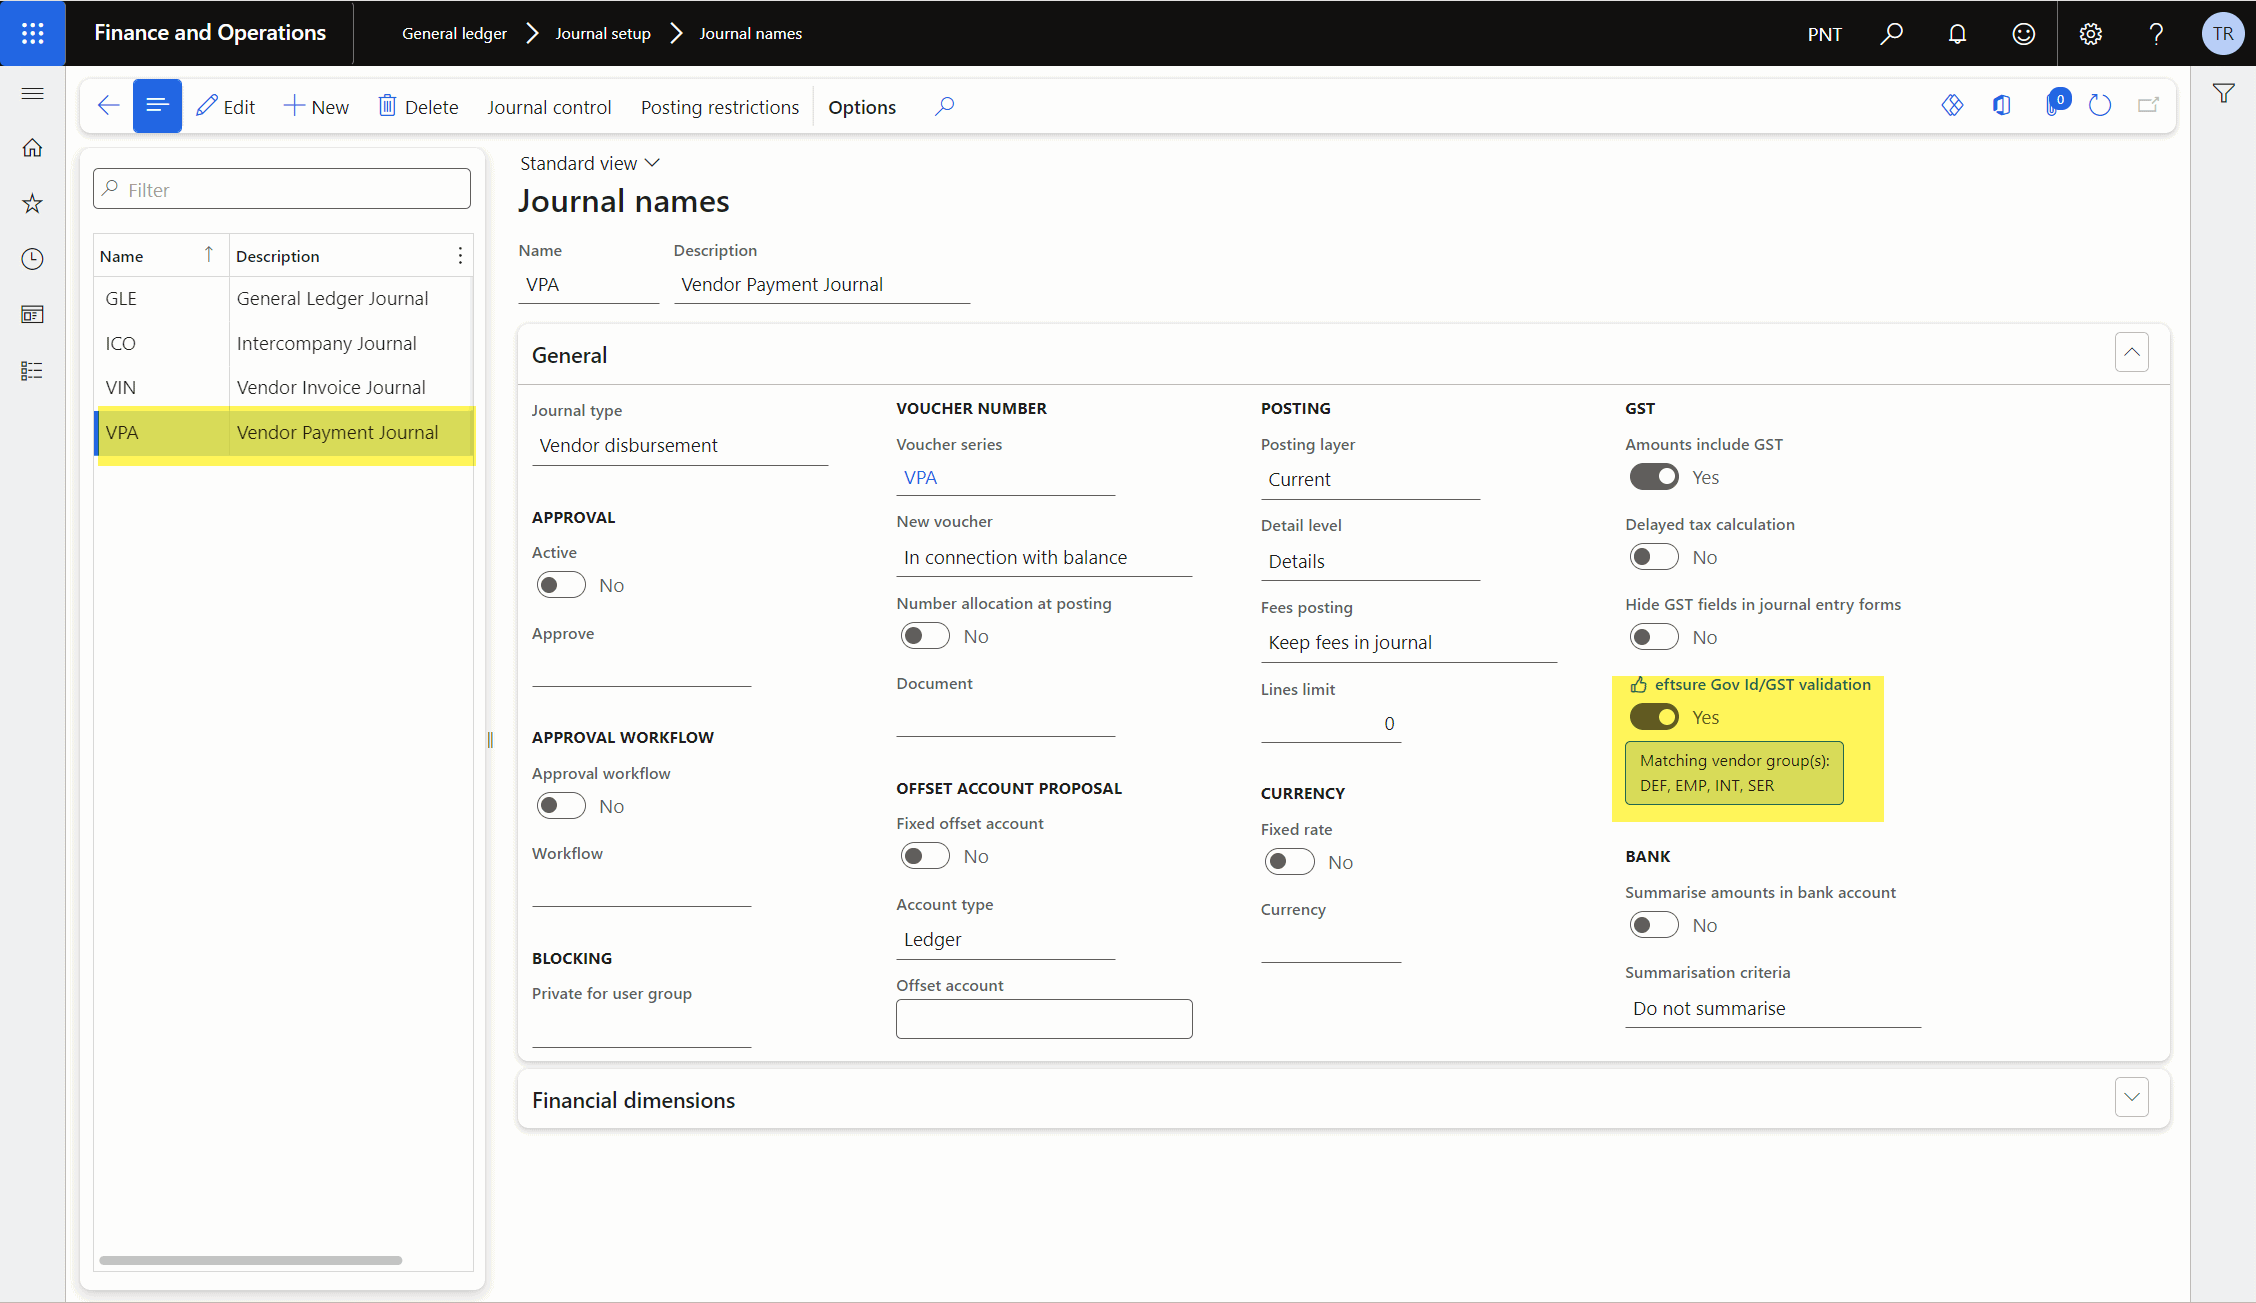Screen dimensions: 2256x1303
Task: Click Delete in the action pane
Action: coord(418,106)
